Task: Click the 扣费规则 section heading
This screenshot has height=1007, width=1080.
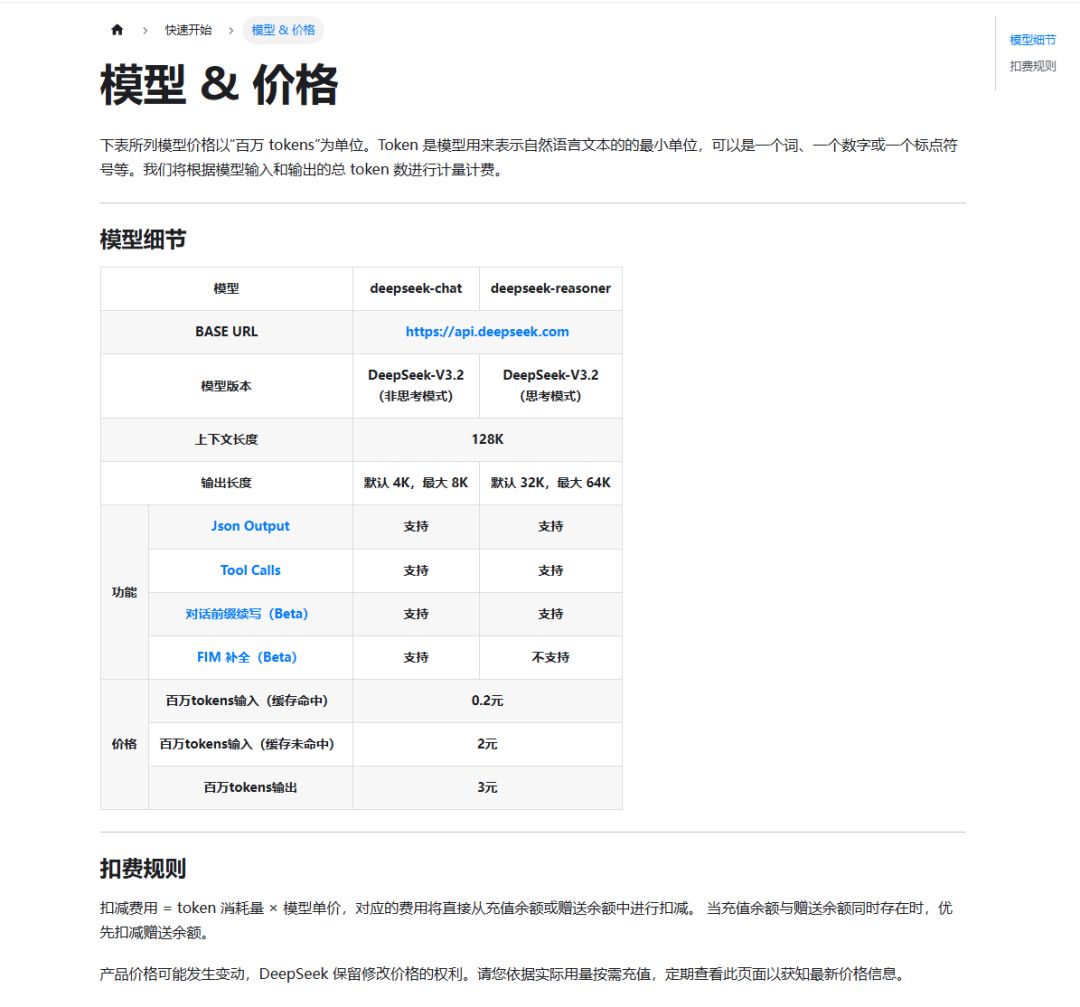Action: coord(143,868)
